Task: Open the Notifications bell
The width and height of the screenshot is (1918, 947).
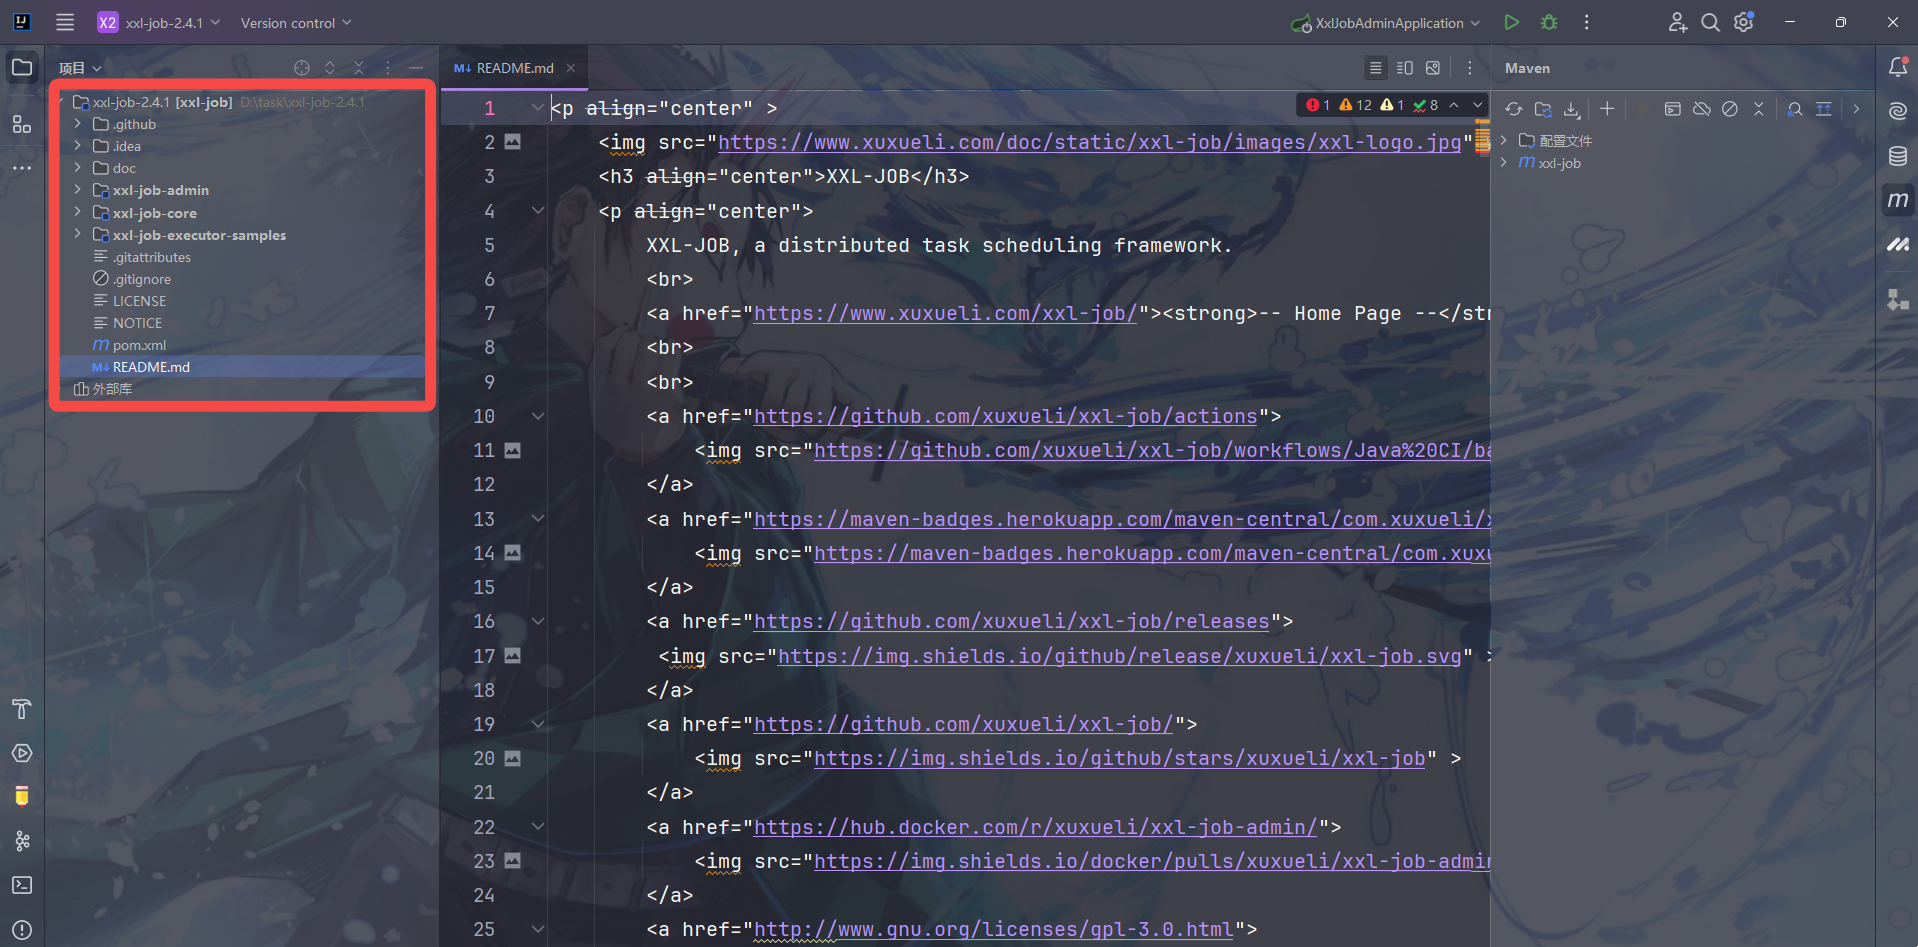Action: pyautogui.click(x=1898, y=67)
